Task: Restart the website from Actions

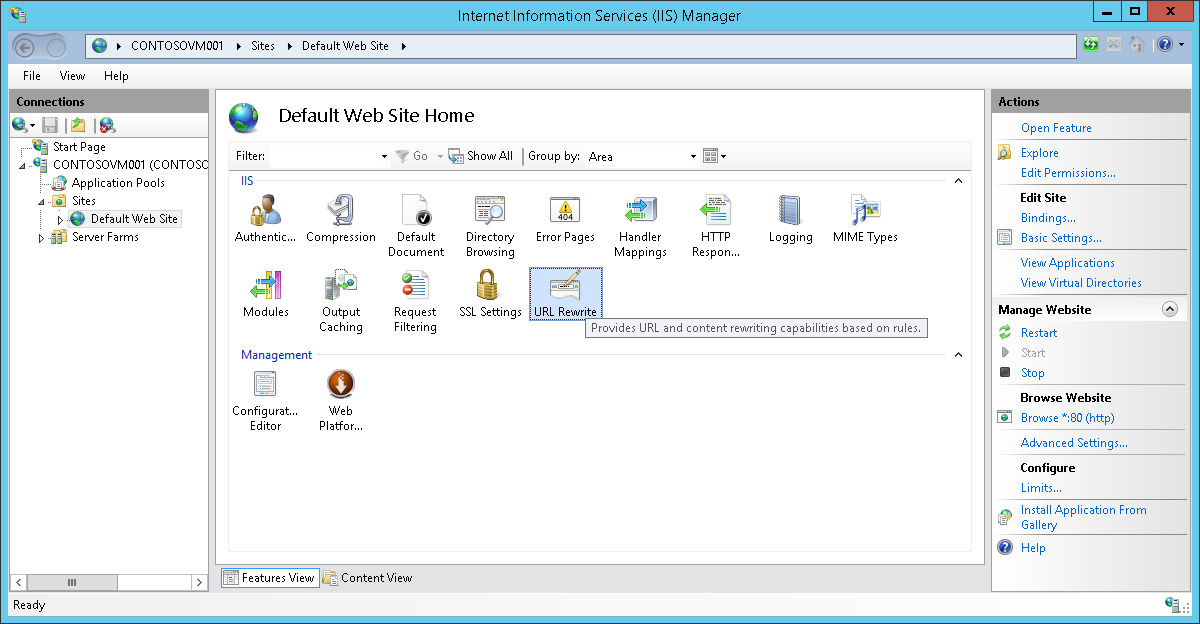Action: point(1039,333)
